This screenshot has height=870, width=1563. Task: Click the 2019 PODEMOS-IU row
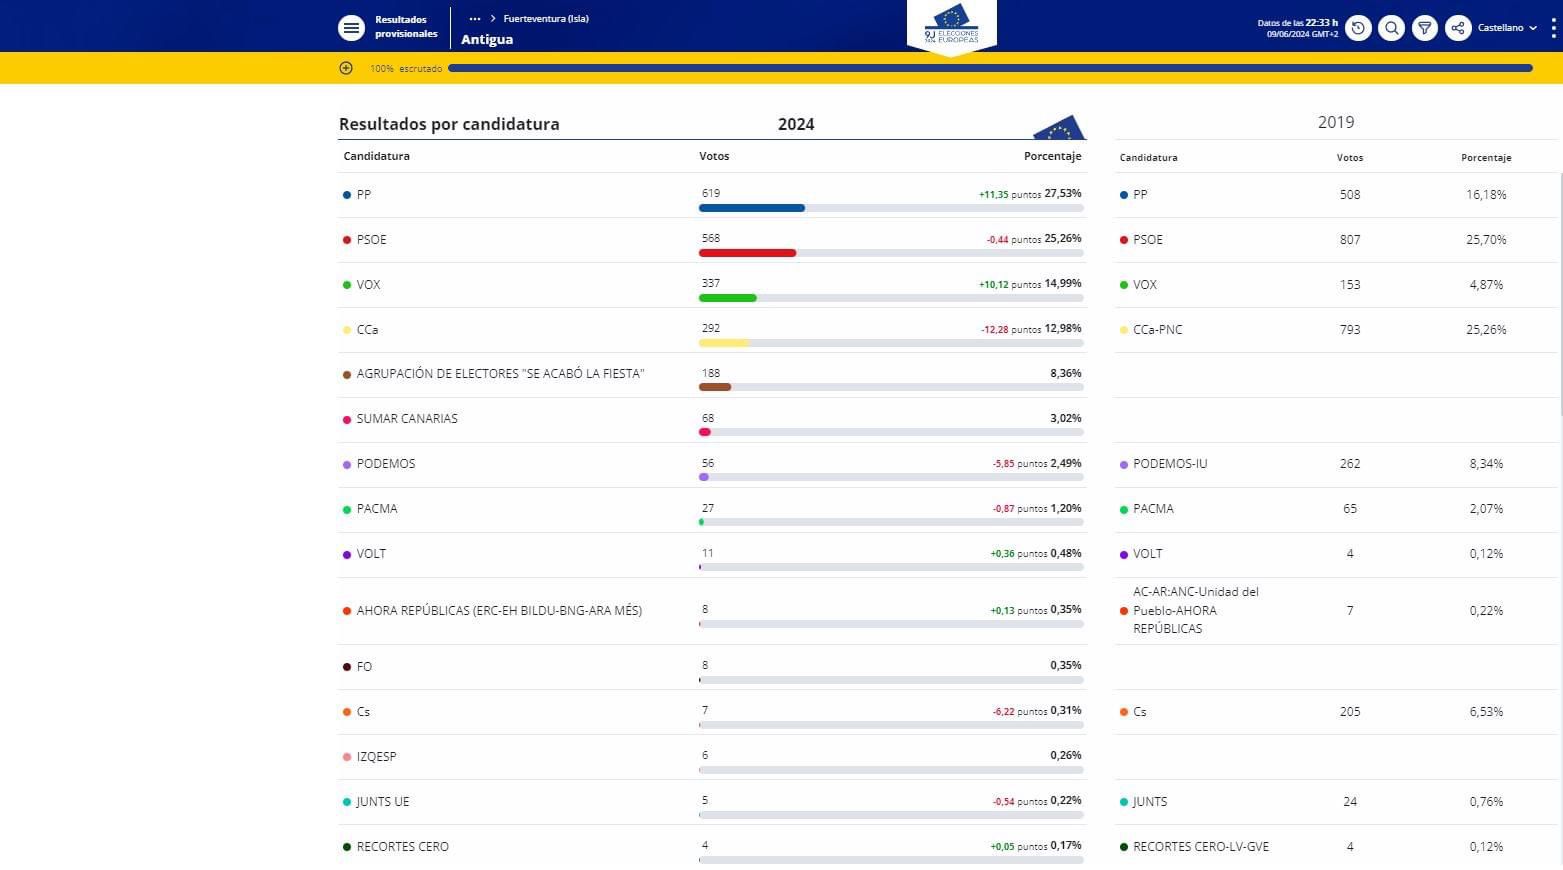tap(1336, 464)
